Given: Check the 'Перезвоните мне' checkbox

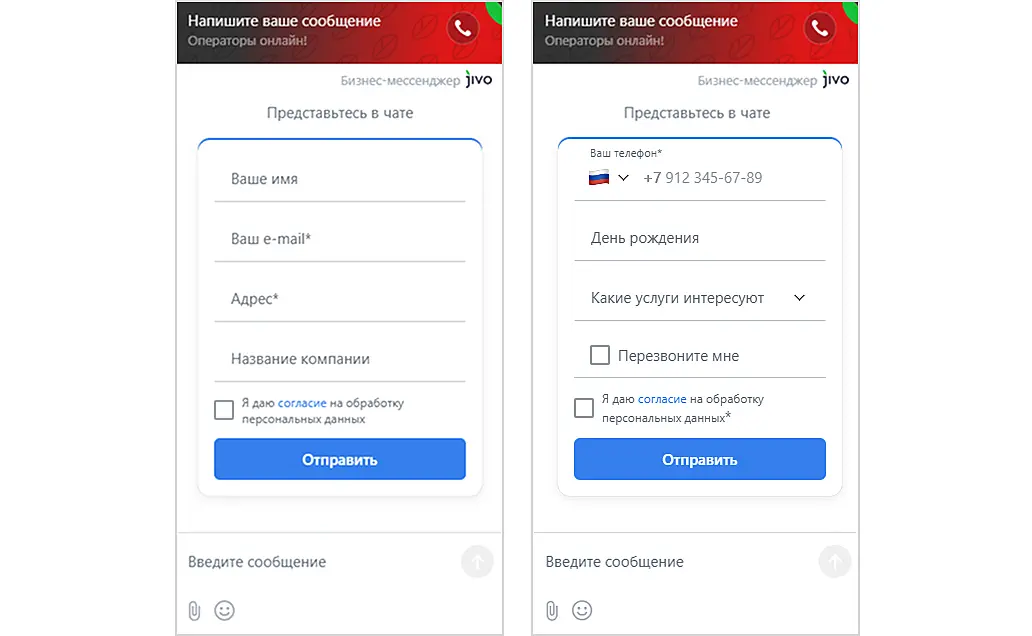Looking at the screenshot, I should [600, 356].
